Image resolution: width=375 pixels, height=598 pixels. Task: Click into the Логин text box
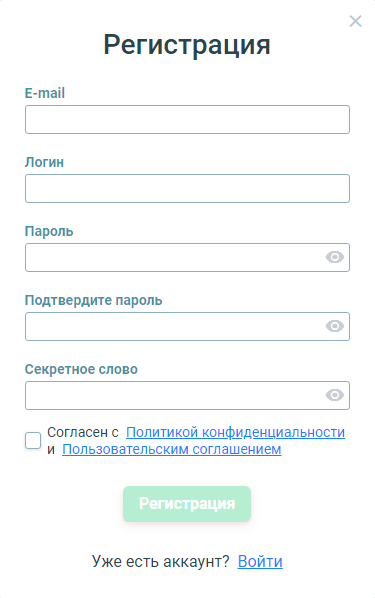187,188
